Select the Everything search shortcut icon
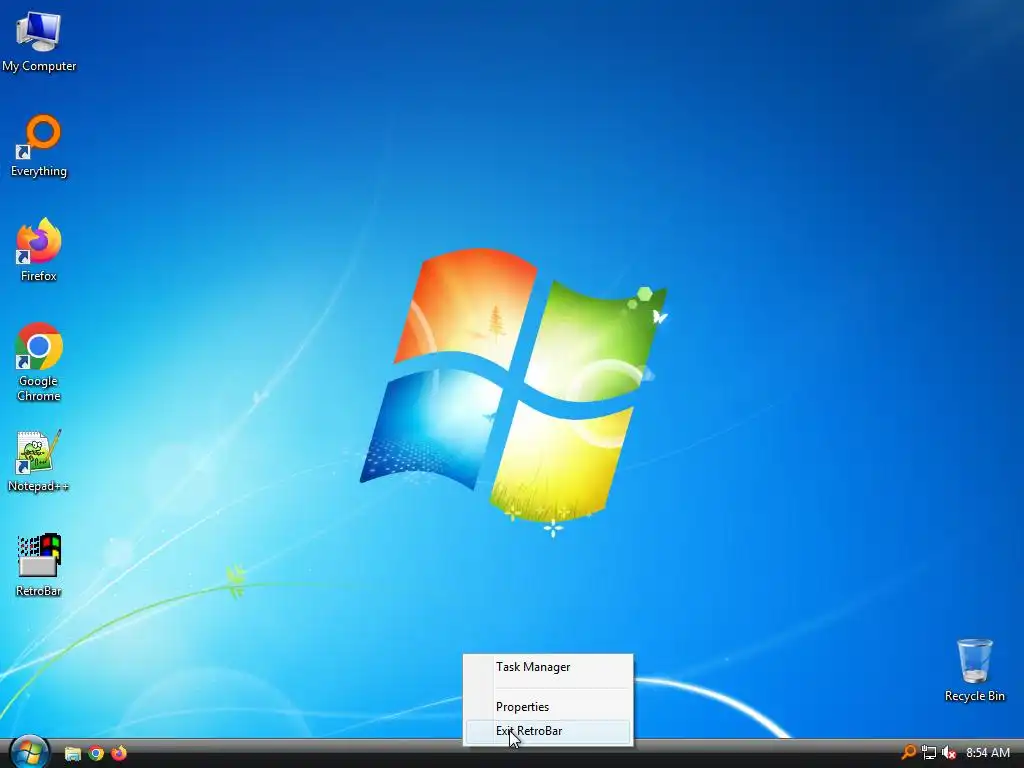This screenshot has height=768, width=1024. point(39,146)
